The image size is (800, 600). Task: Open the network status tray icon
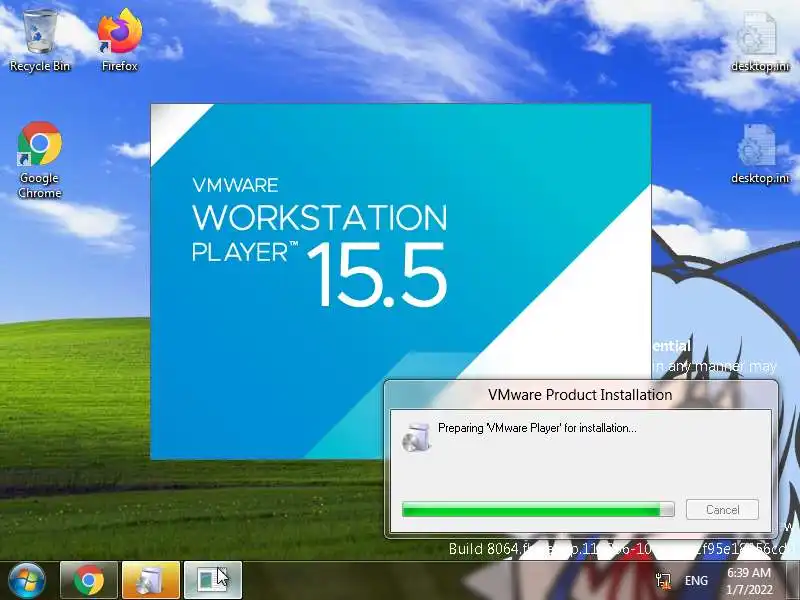coord(664,581)
